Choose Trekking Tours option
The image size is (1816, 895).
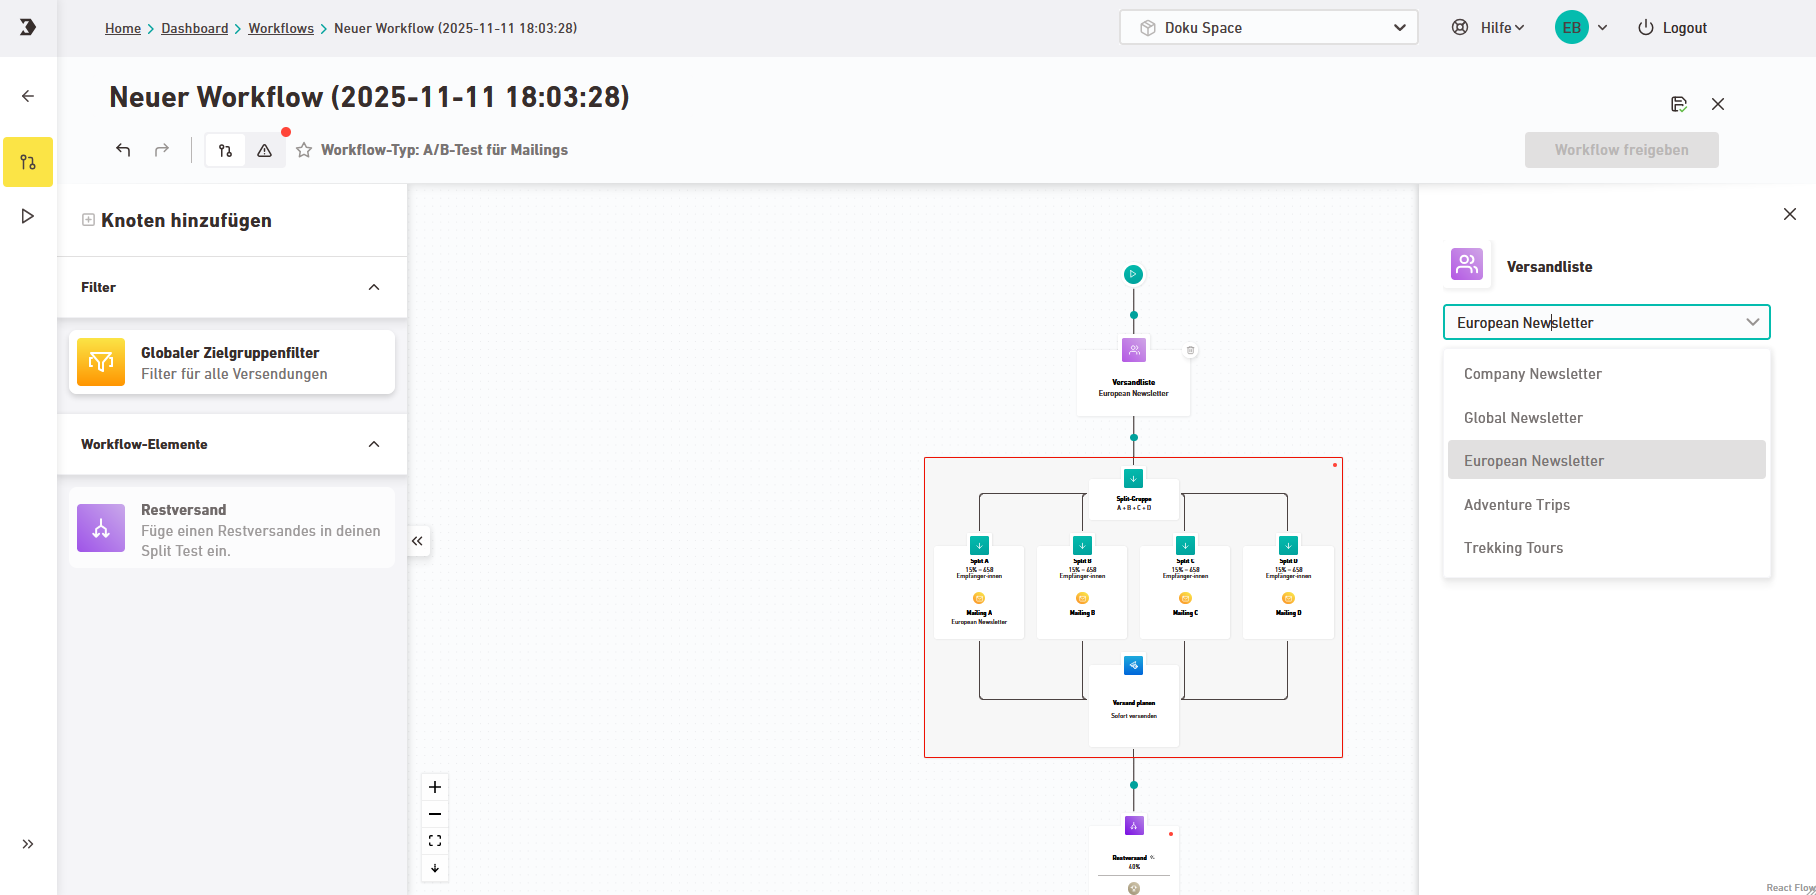pos(1513,548)
